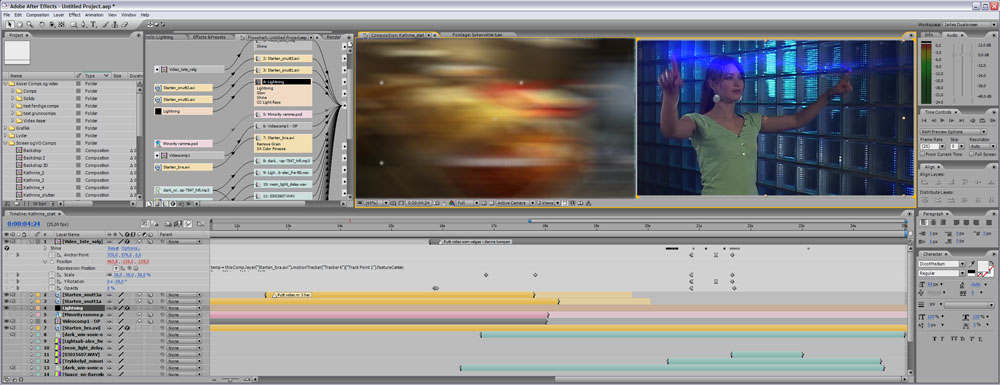Switch to the Effects & Presets tab
This screenshot has width=1000, height=385.
(x=209, y=37)
